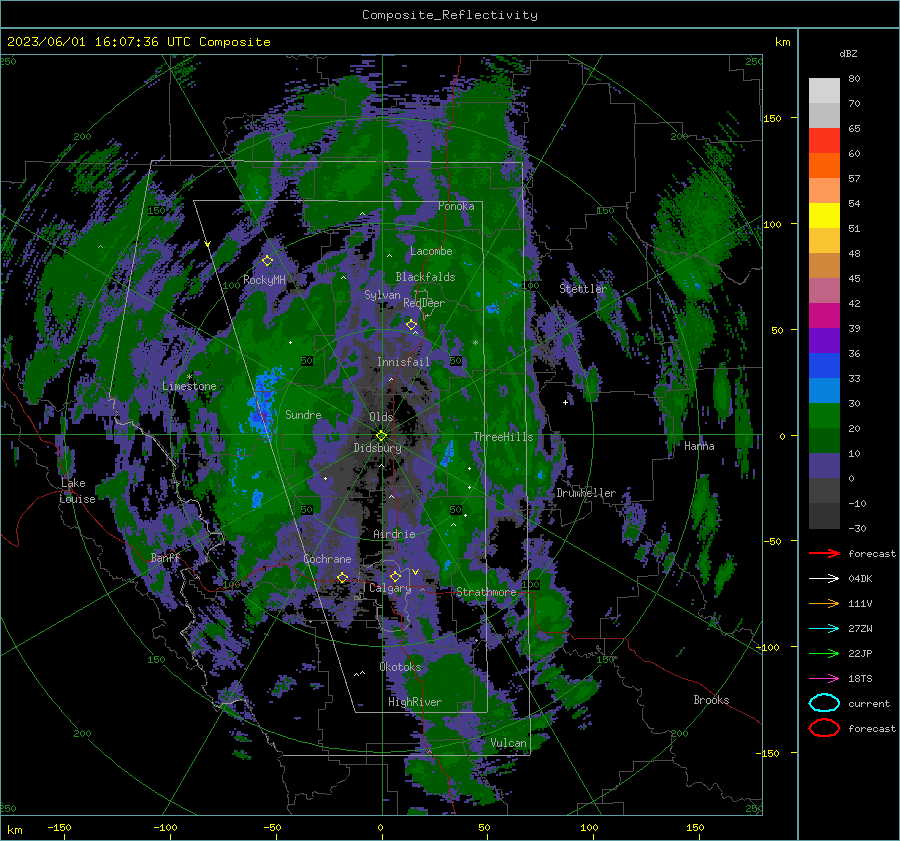
Task: Click the white plus marker west of Hanna
Action: 565,402
